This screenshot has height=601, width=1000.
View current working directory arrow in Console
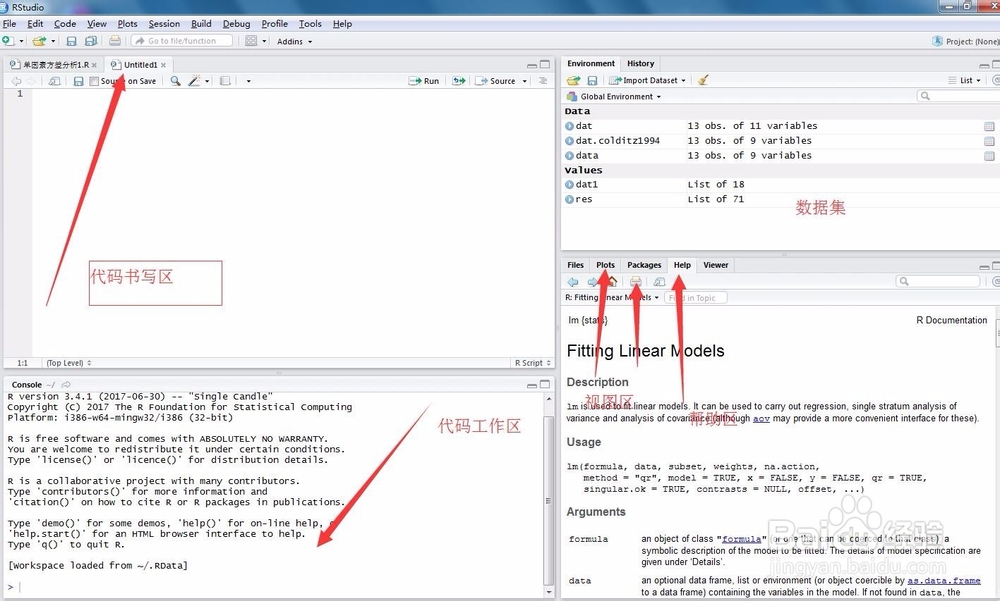coord(66,385)
